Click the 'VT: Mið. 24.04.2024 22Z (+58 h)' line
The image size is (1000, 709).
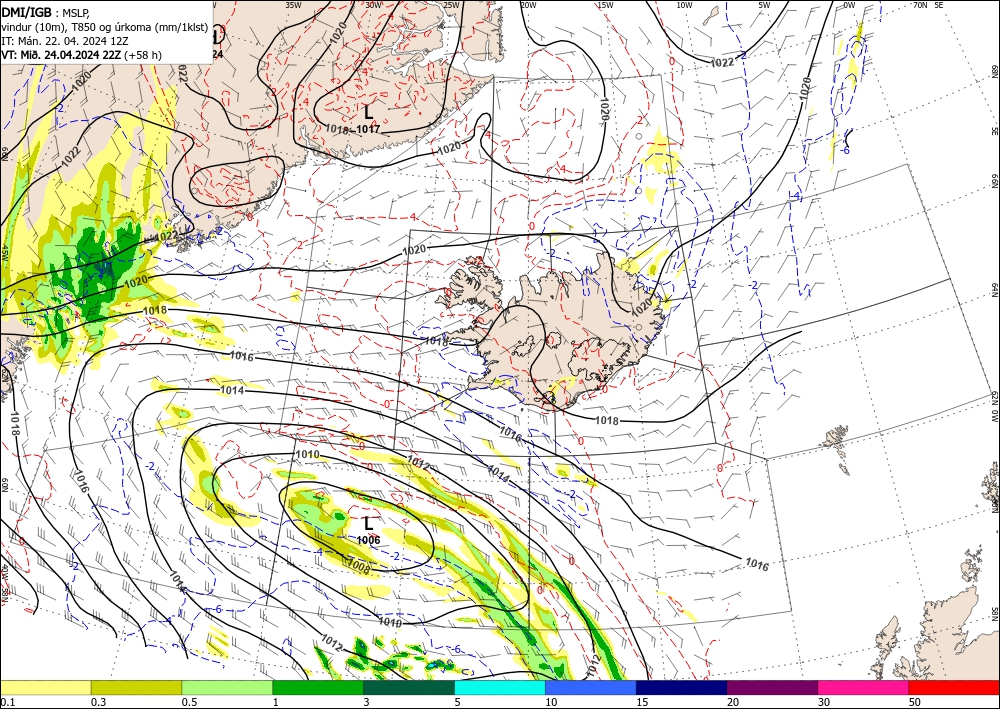[82, 55]
